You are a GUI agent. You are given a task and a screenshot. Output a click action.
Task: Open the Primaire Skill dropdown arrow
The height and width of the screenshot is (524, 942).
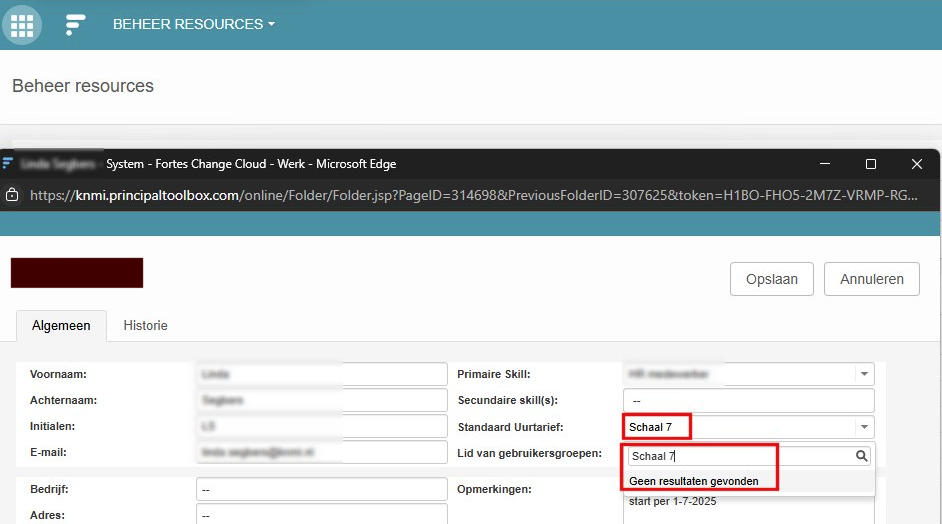[863, 374]
